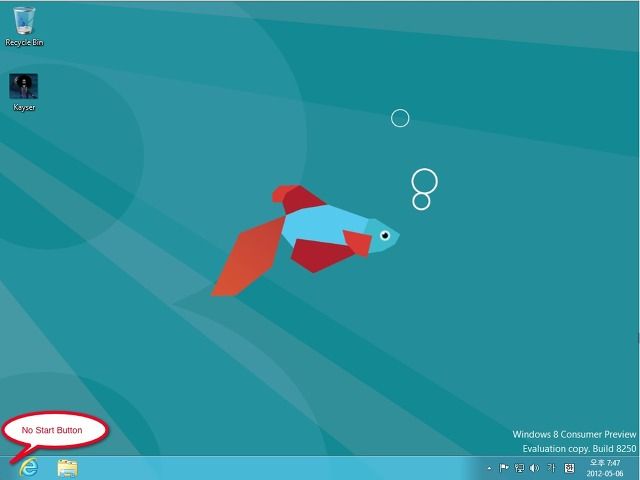Image resolution: width=640 pixels, height=480 pixels.
Task: Open the clock showing 오후 7:47
Action: pyautogui.click(x=605, y=468)
